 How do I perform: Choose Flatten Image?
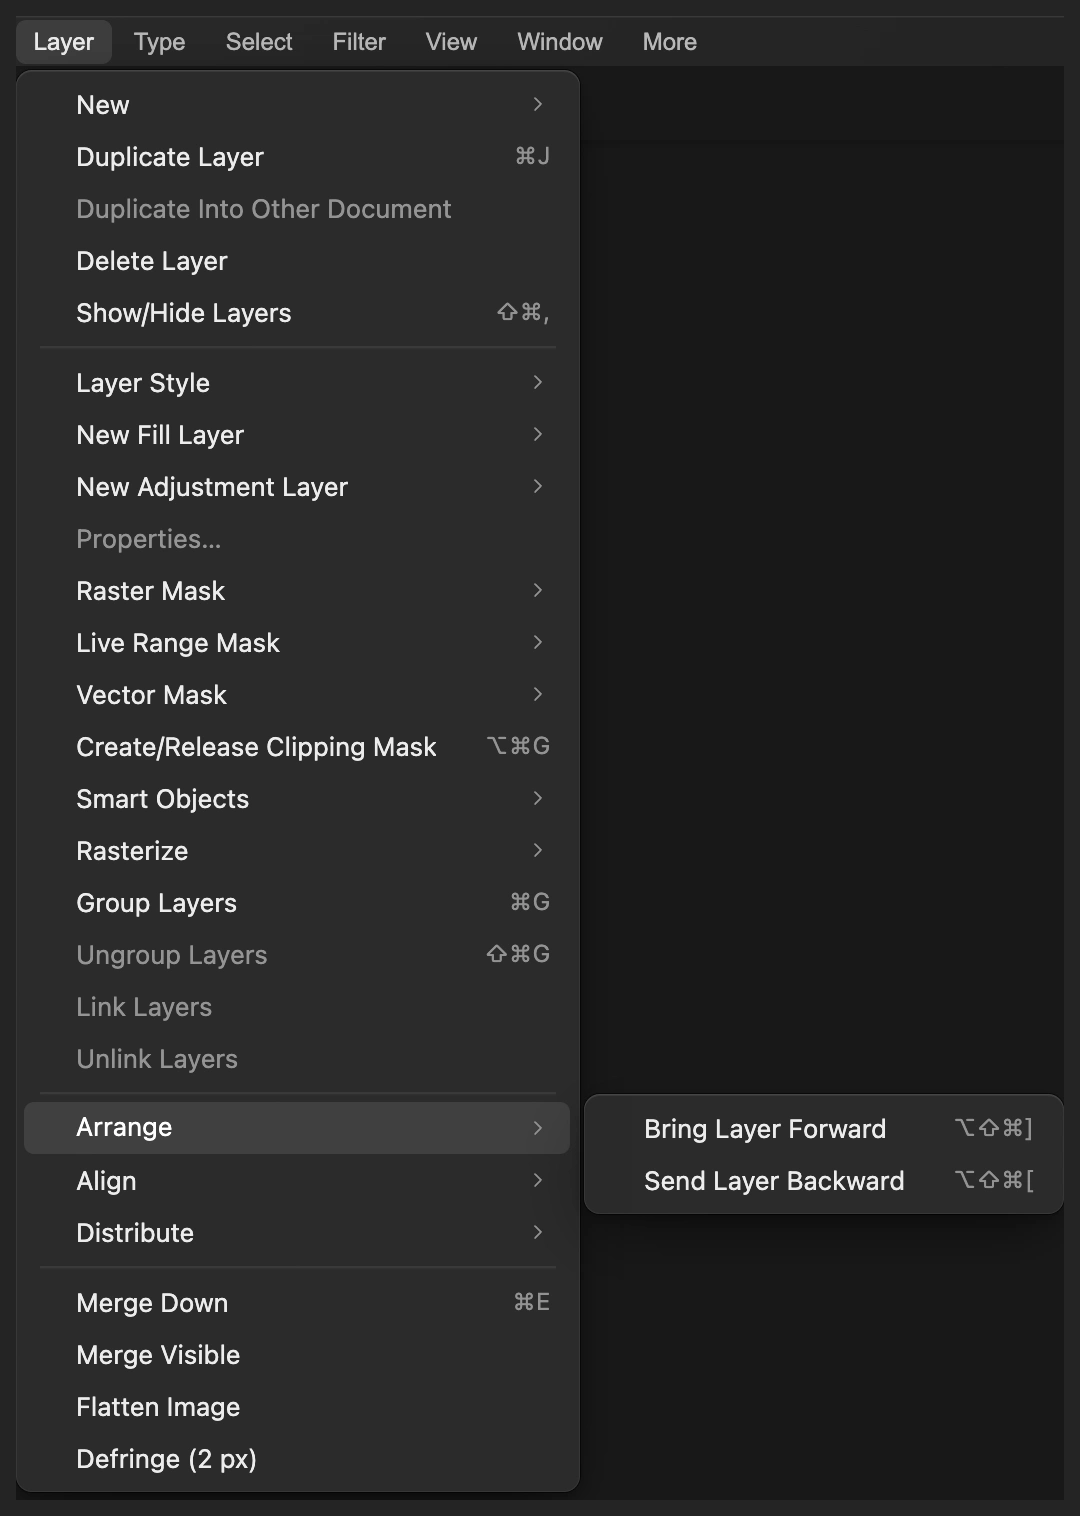(297, 1407)
